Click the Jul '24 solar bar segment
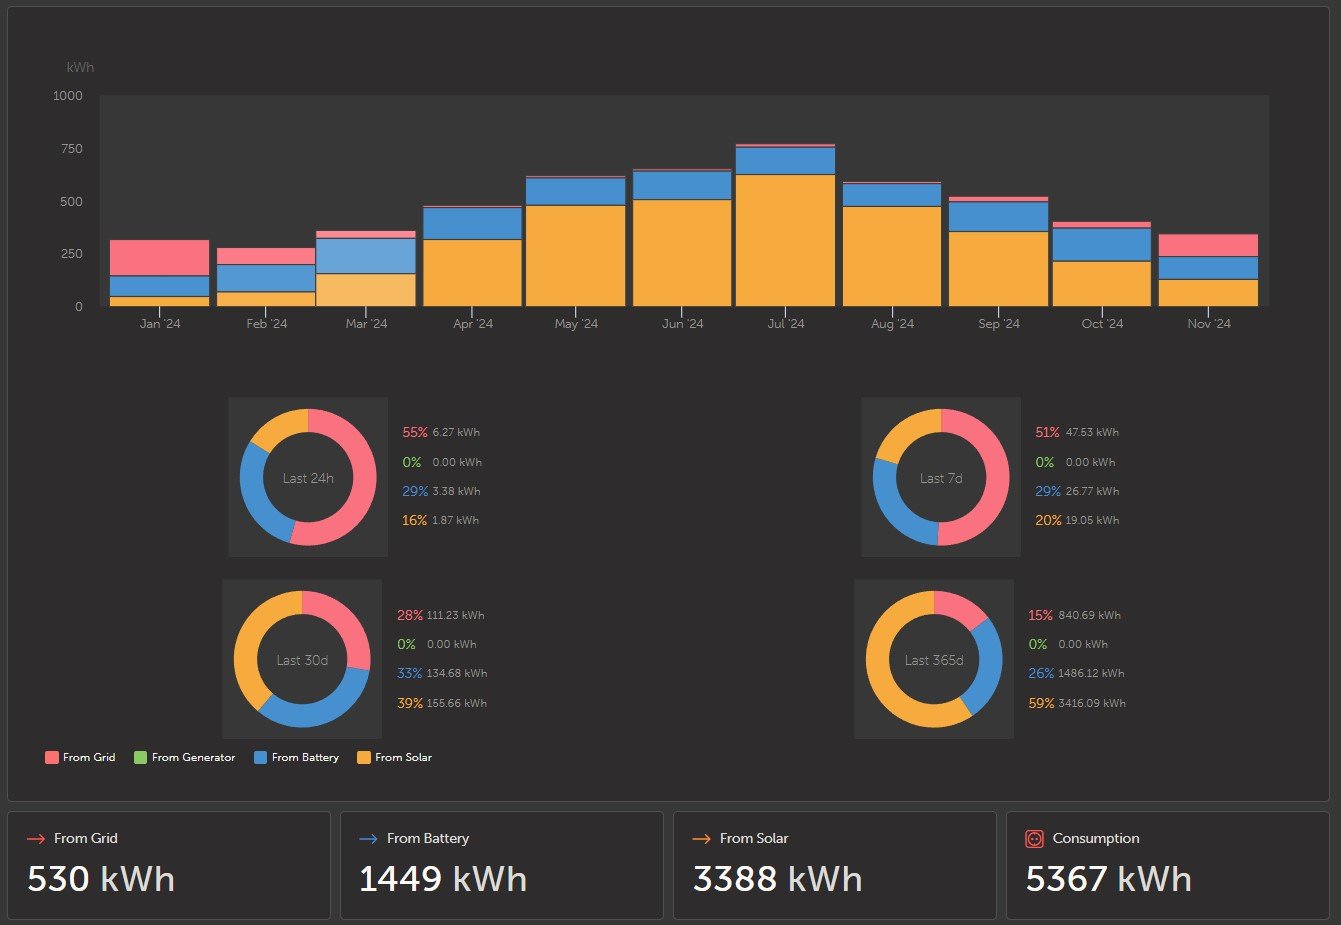Viewport: 1341px width, 925px height. 785,240
